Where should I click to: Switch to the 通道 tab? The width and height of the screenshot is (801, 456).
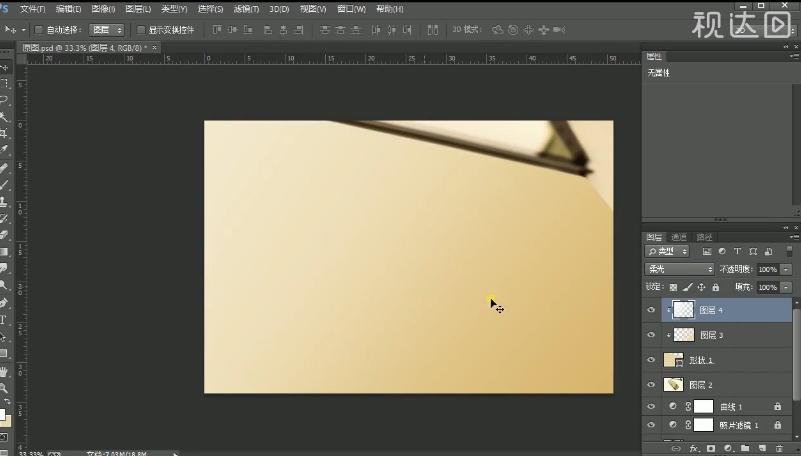679,237
